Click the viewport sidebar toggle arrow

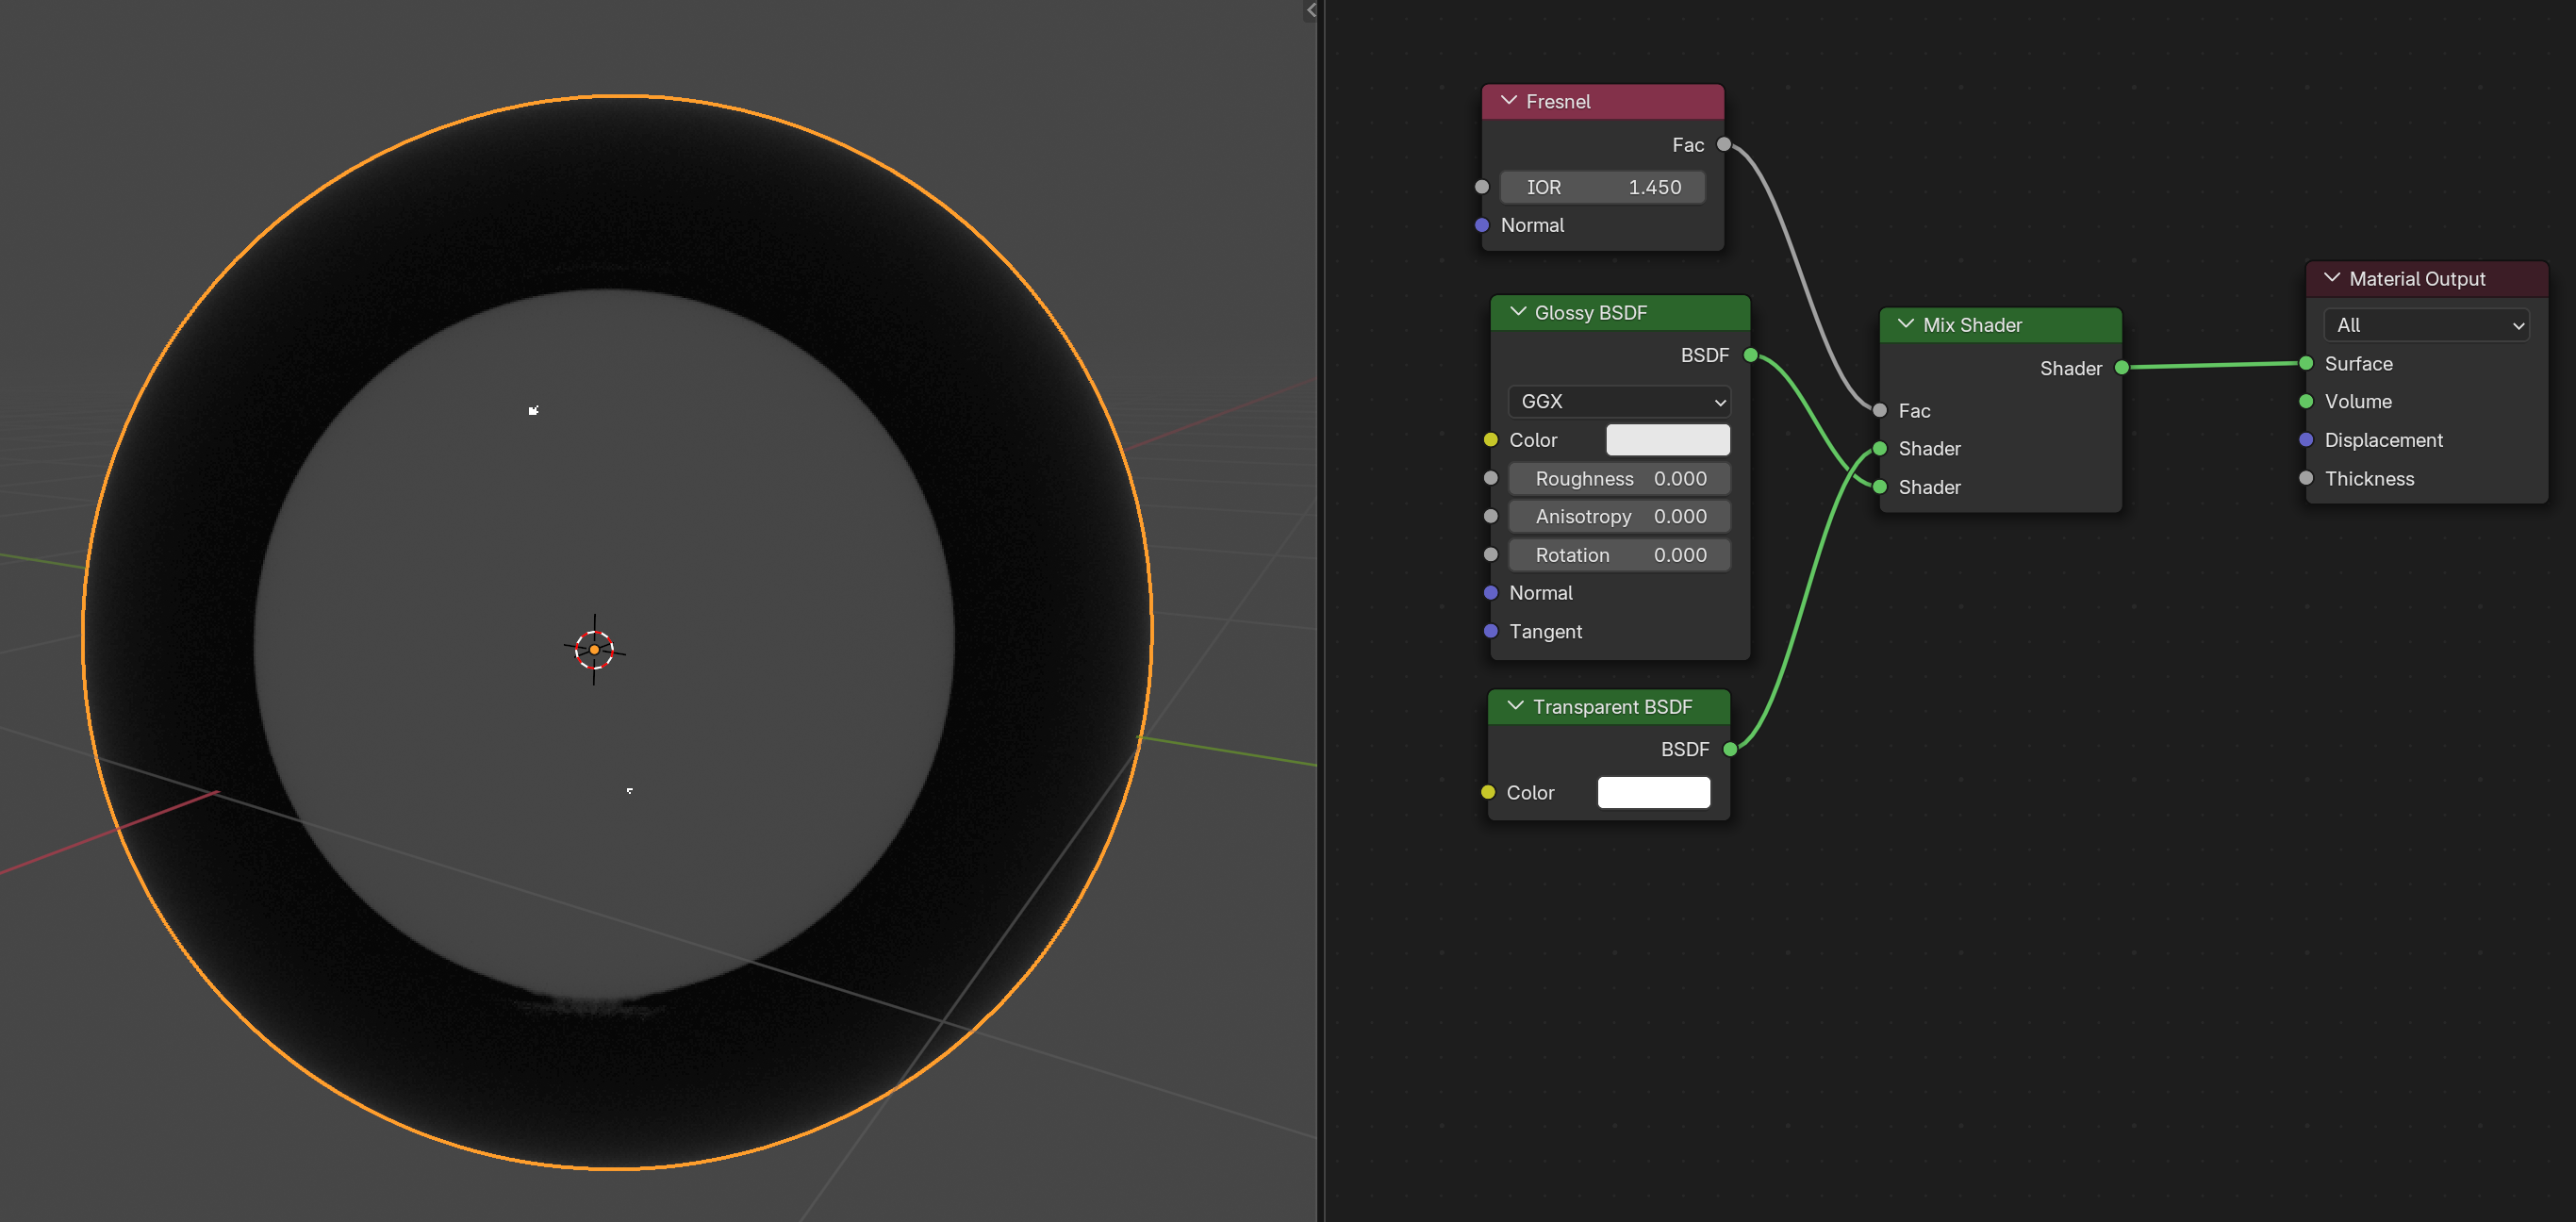[1310, 10]
